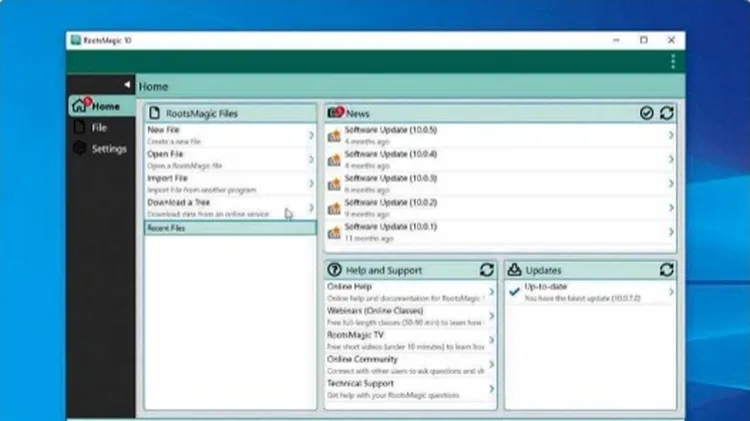The height and width of the screenshot is (421, 750).
Task: Click the Home house icon in sidebar
Action: [x=79, y=106]
